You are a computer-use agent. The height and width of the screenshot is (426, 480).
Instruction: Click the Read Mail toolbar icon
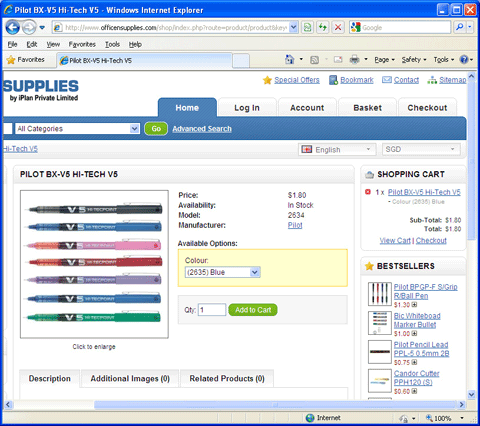tap(338, 60)
